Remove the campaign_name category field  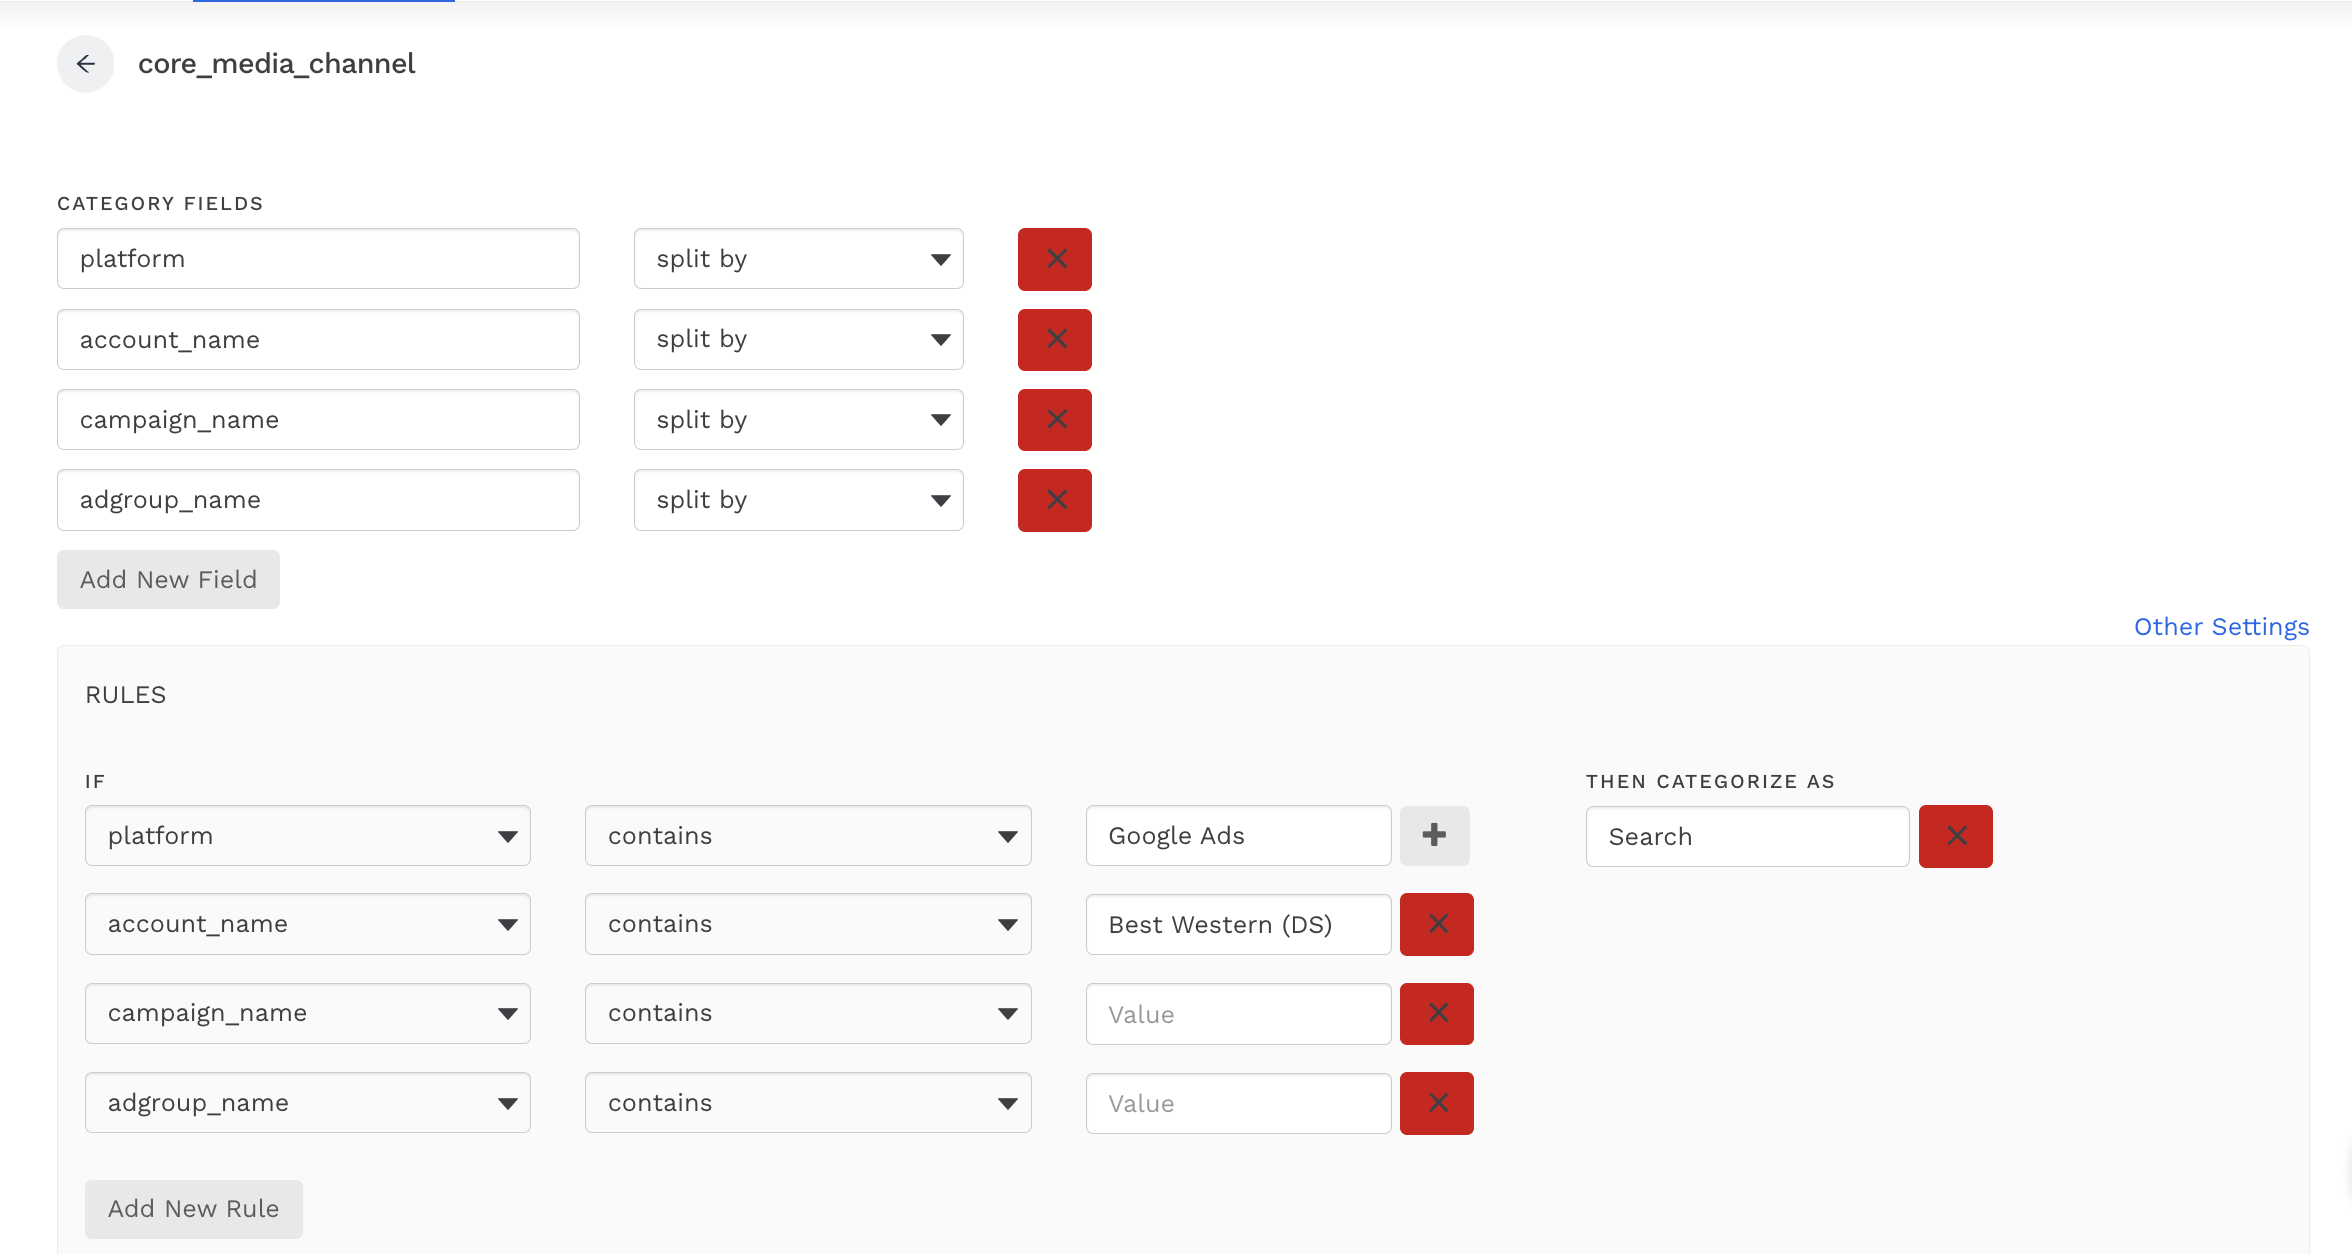[1054, 420]
